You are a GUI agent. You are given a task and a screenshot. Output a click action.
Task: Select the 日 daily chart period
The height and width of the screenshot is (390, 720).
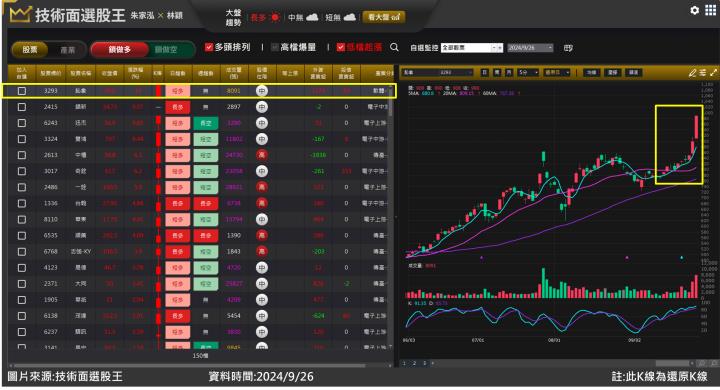[485, 73]
